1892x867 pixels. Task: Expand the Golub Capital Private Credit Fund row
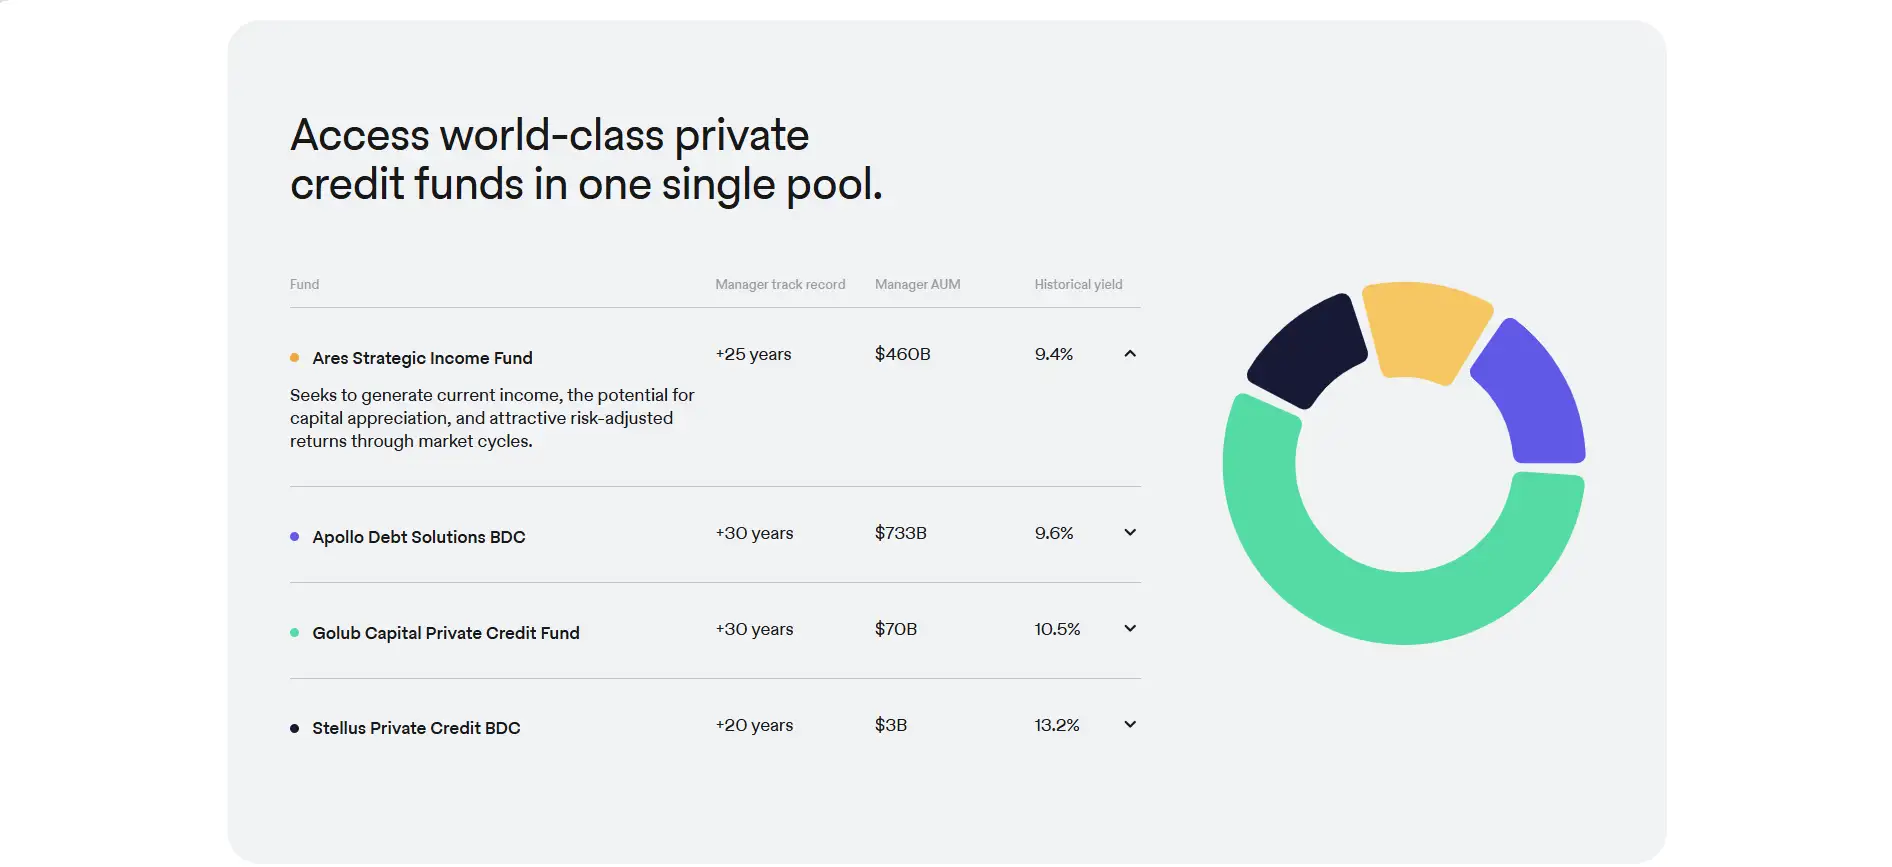(1130, 629)
